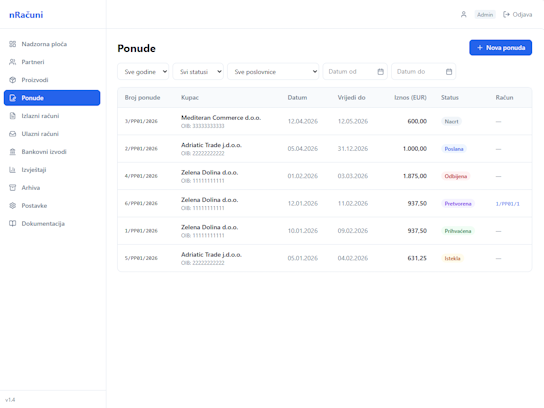Screen dimensions: 544x408
Task: Focus the Datum do date field
Action: 424,72
